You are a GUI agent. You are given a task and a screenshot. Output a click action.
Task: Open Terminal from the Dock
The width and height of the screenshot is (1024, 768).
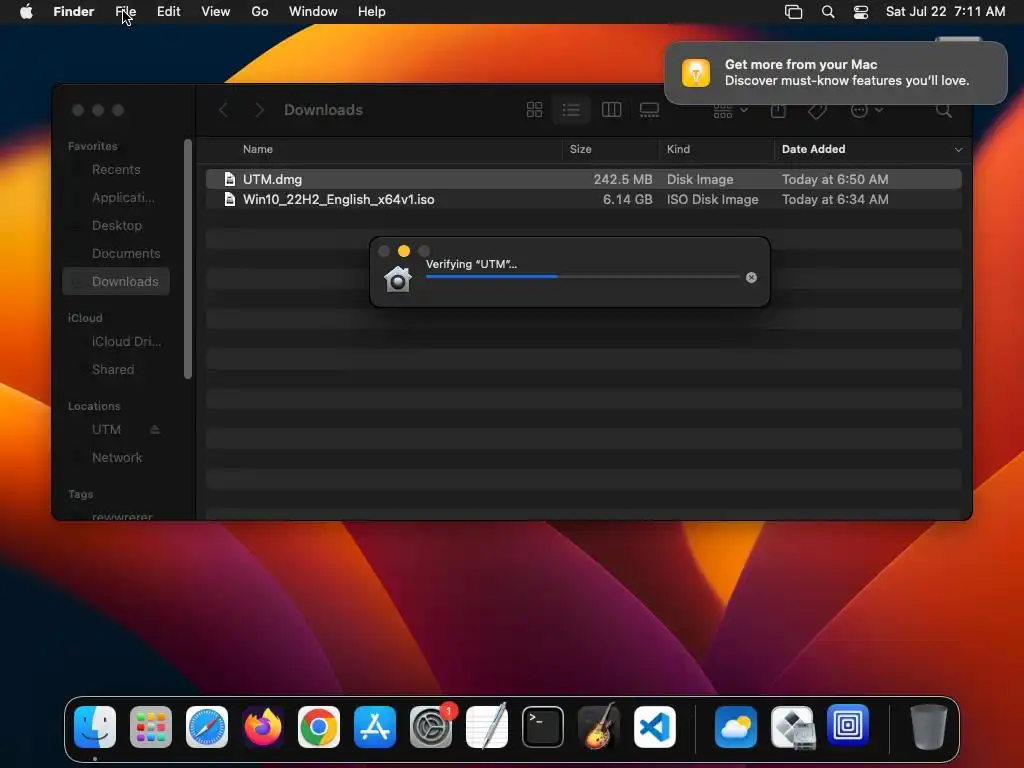(543, 727)
